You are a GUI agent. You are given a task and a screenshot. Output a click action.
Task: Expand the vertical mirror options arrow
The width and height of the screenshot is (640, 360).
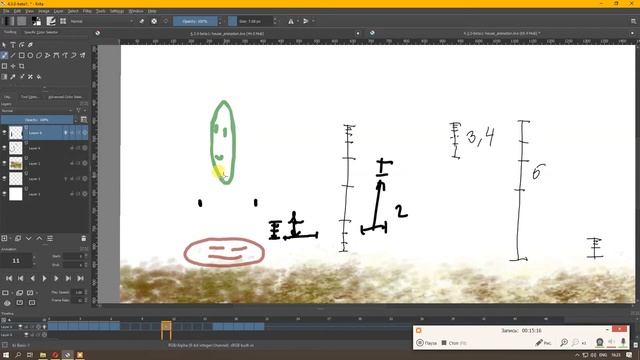tap(313, 21)
